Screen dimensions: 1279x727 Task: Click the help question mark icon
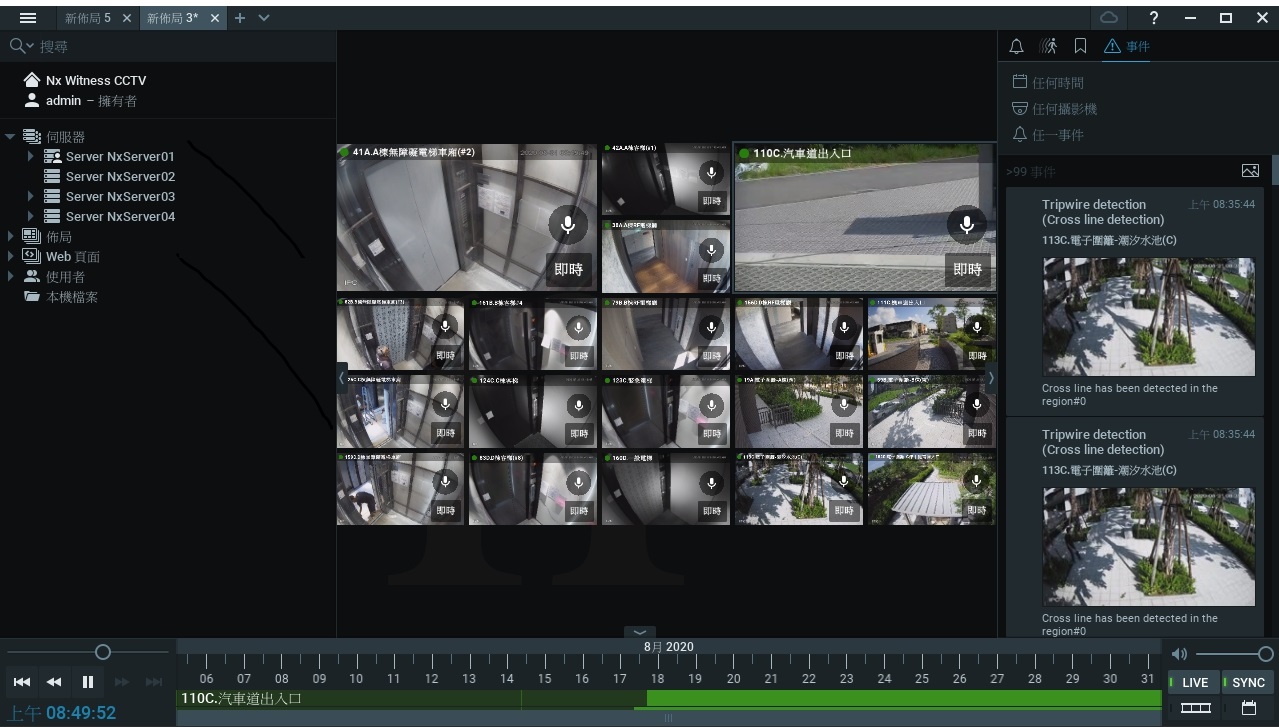click(x=1154, y=18)
